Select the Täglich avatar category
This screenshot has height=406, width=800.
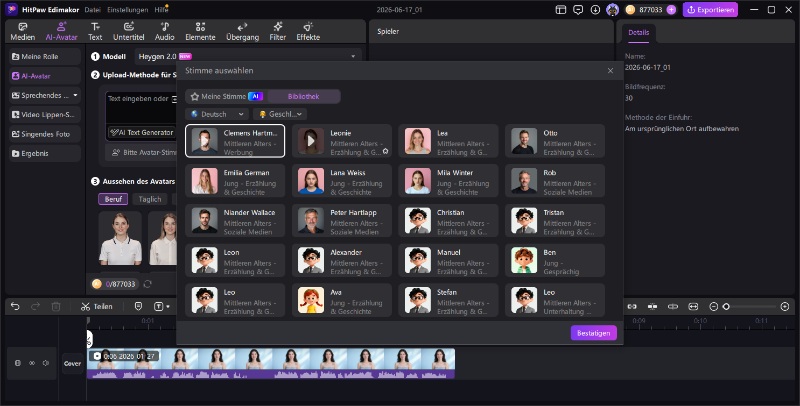[x=150, y=199]
